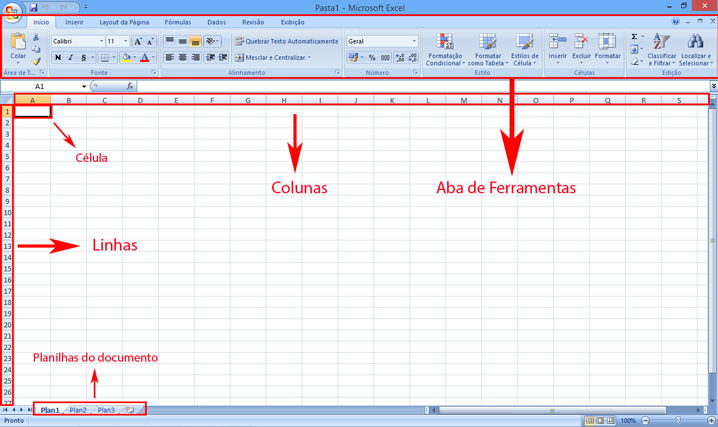
Task: Apply percent style format
Action: pos(372,58)
